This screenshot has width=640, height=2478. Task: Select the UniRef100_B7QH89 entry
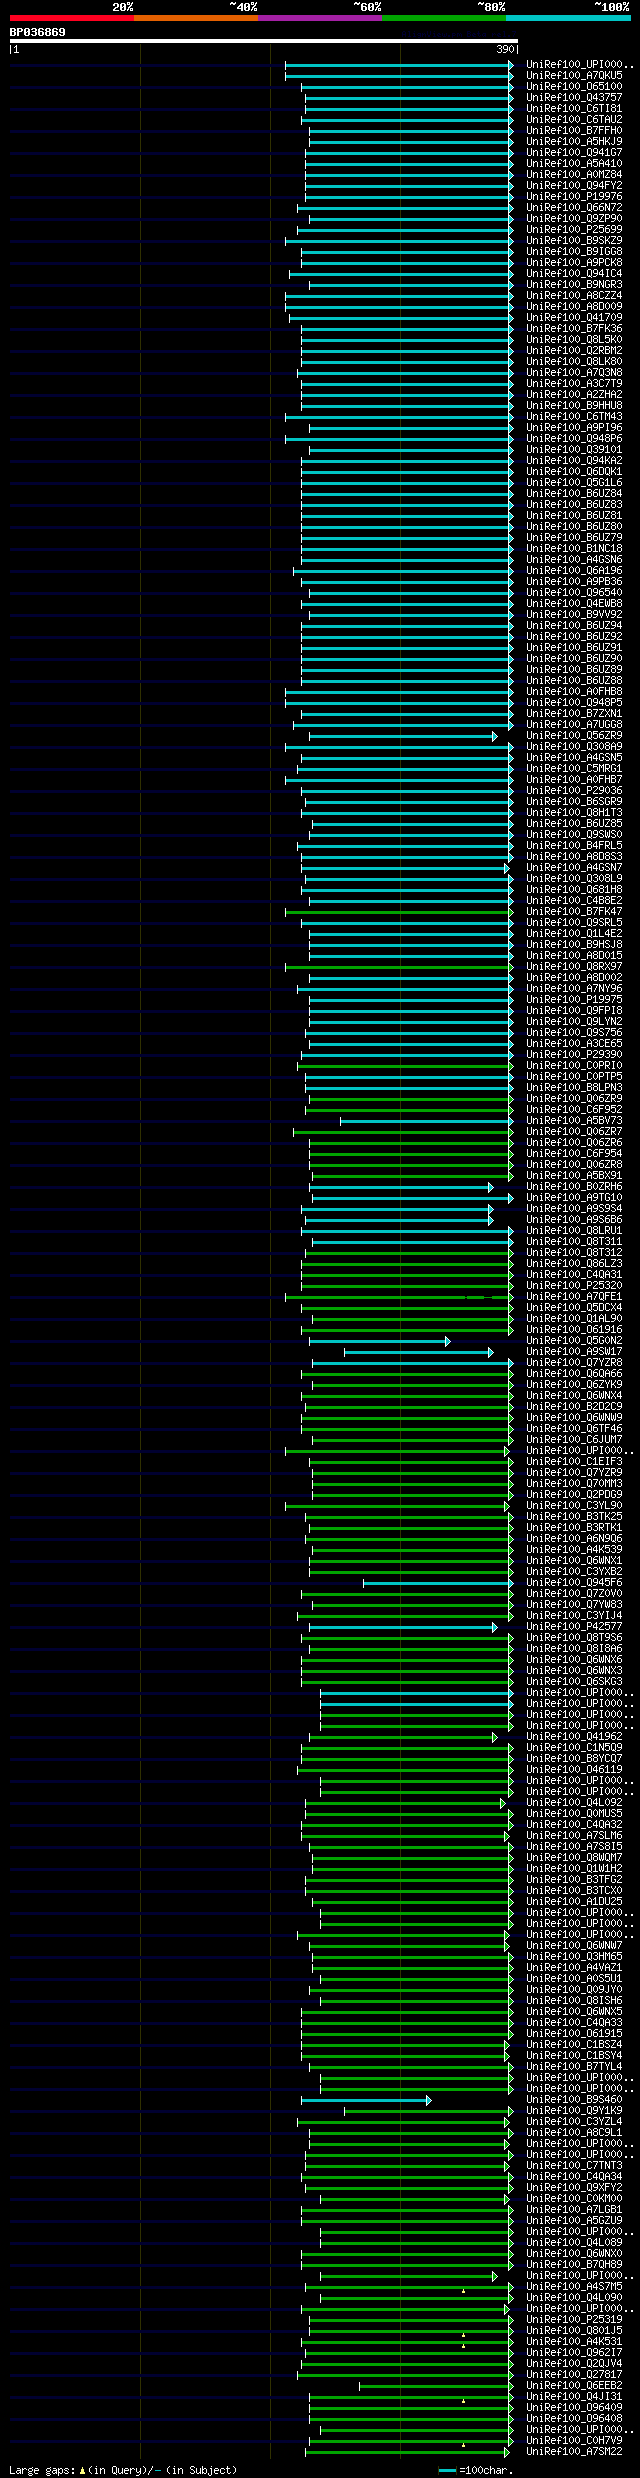pyautogui.click(x=574, y=2264)
